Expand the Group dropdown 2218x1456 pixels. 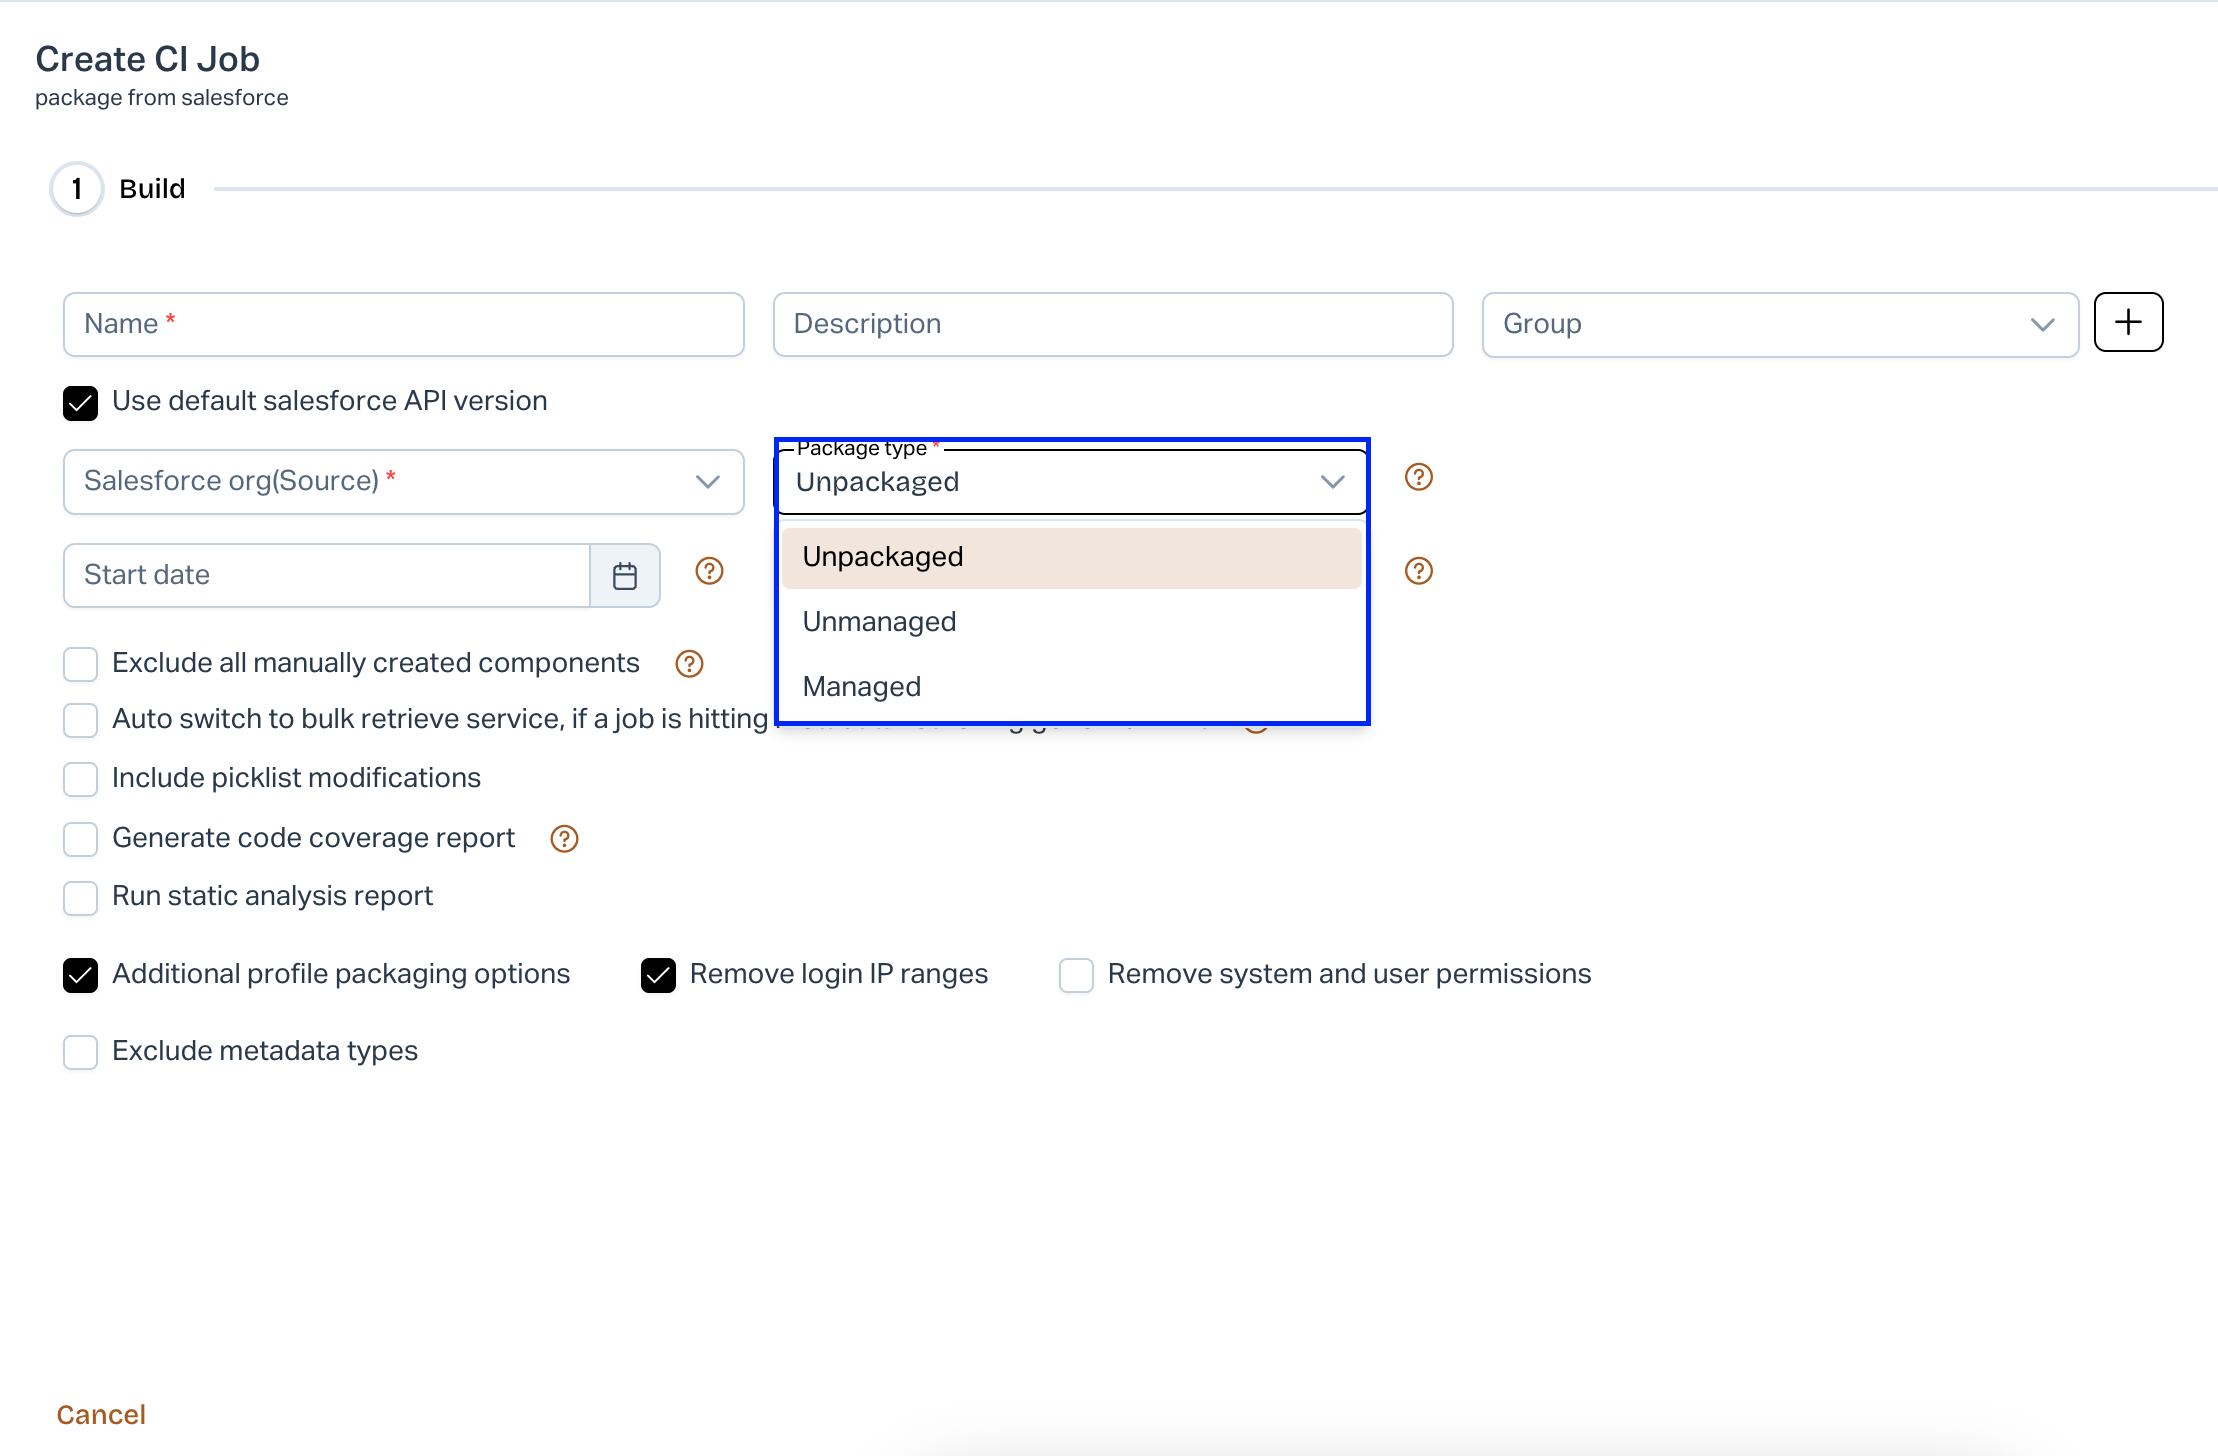tap(1780, 324)
